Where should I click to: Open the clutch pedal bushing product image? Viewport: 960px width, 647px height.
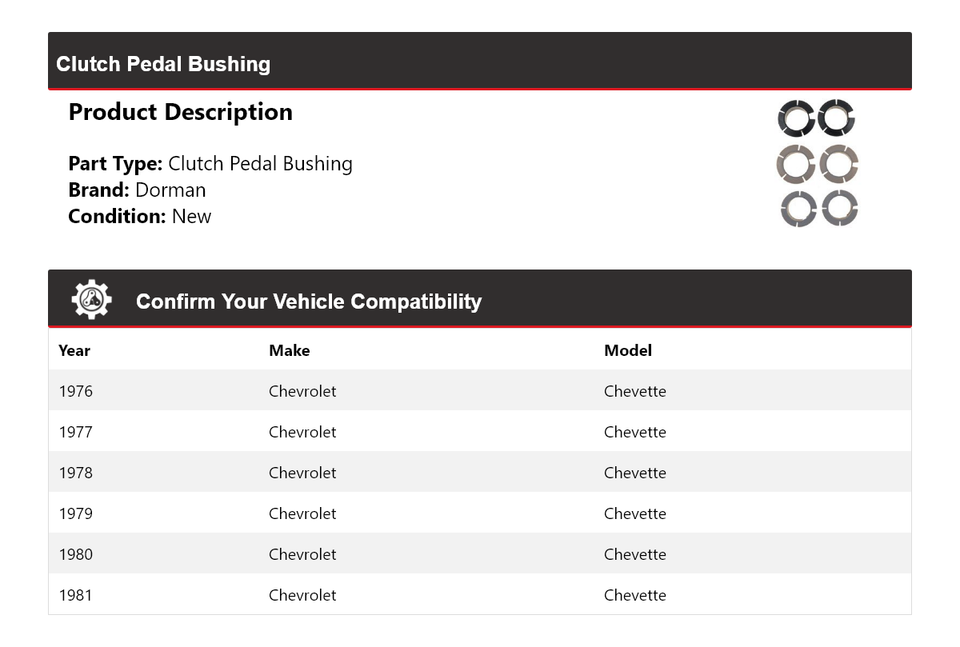click(x=818, y=164)
